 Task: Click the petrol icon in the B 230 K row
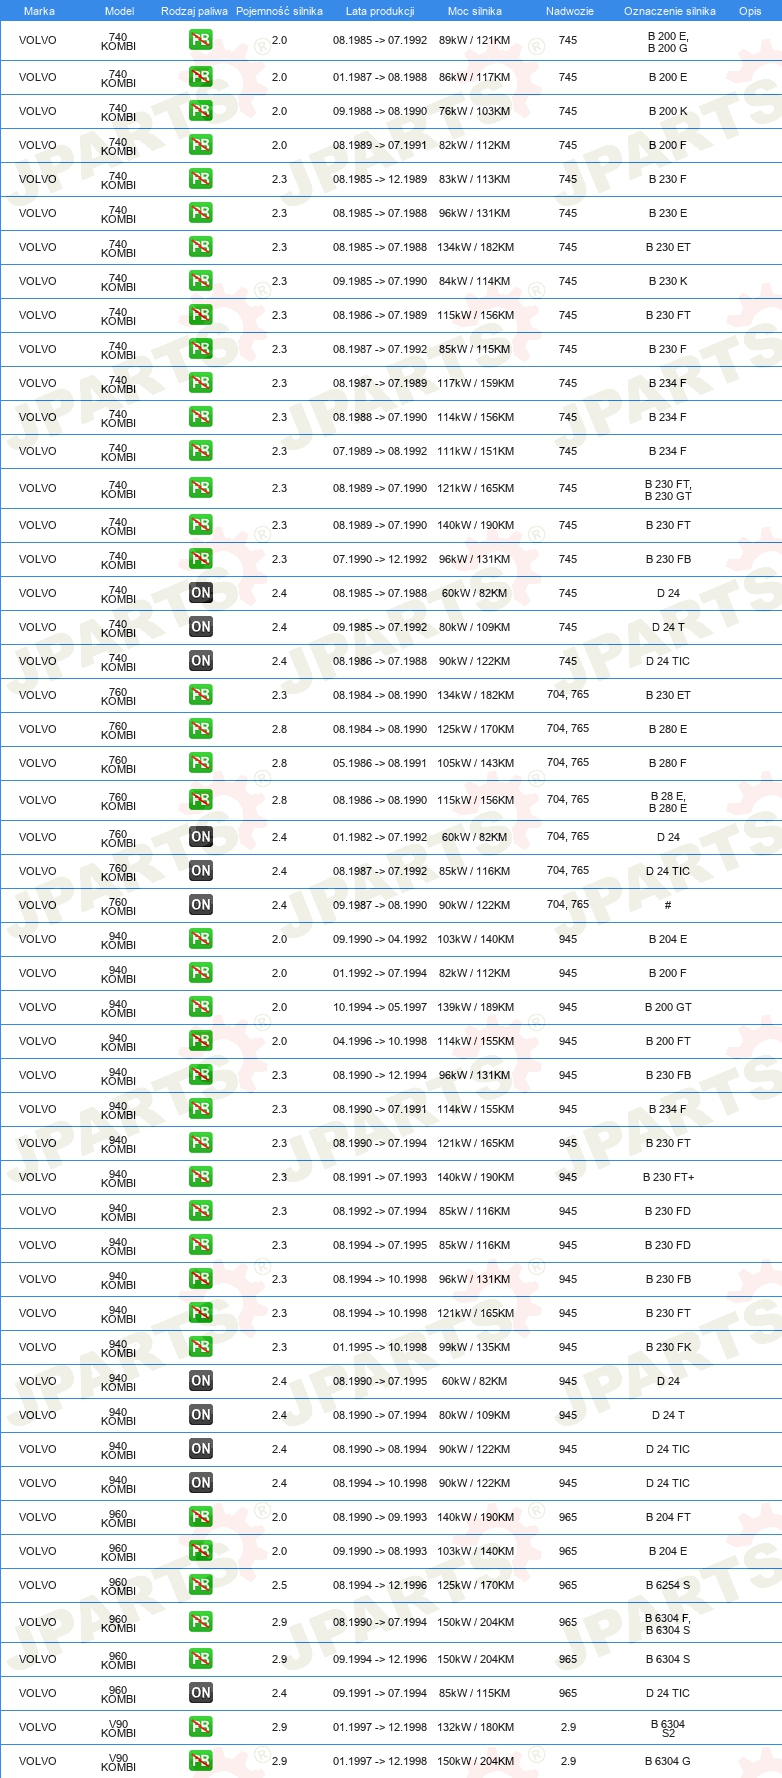(201, 281)
